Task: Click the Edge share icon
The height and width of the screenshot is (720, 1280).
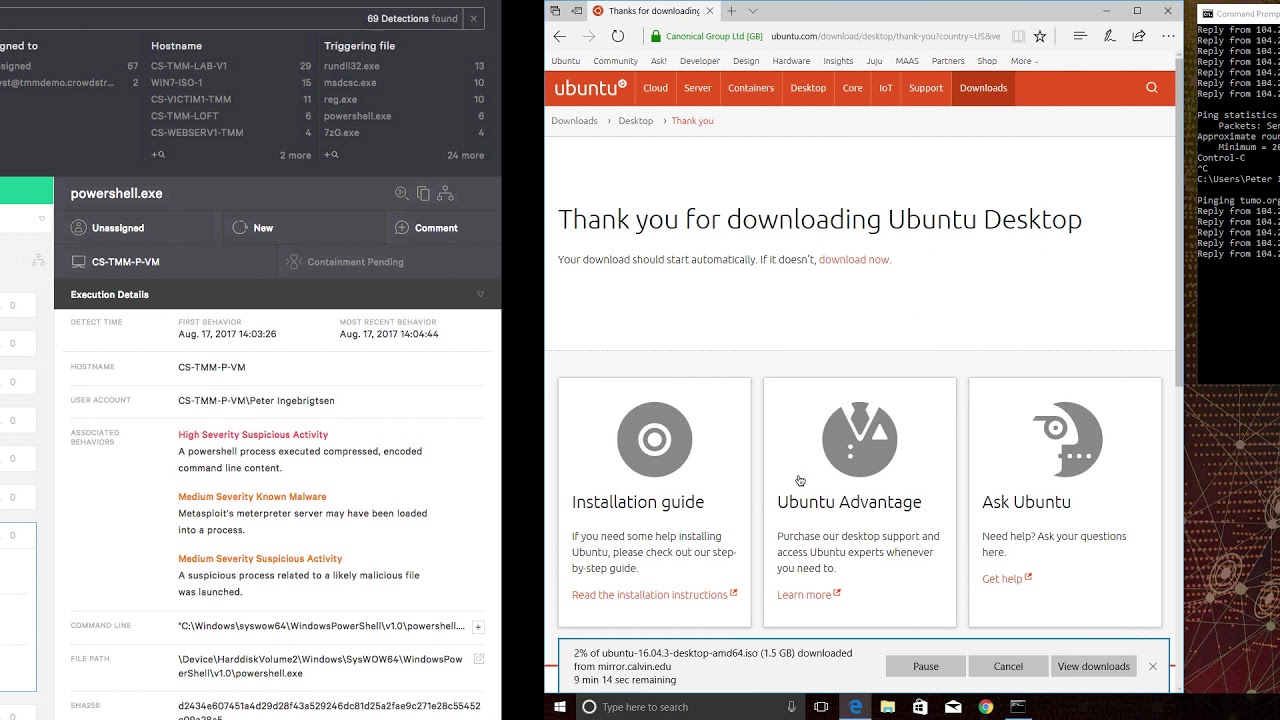Action: click(1138, 36)
